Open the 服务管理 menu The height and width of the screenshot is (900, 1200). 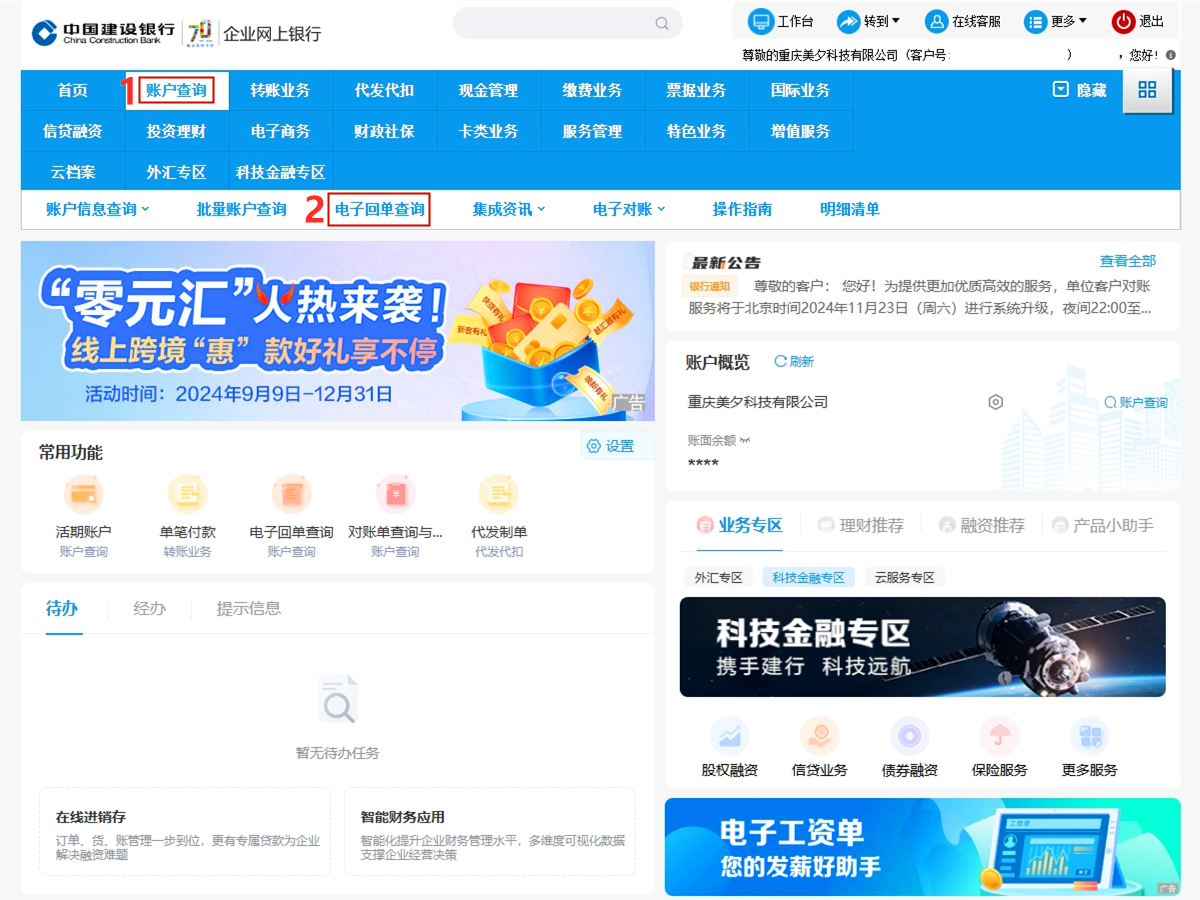click(593, 131)
